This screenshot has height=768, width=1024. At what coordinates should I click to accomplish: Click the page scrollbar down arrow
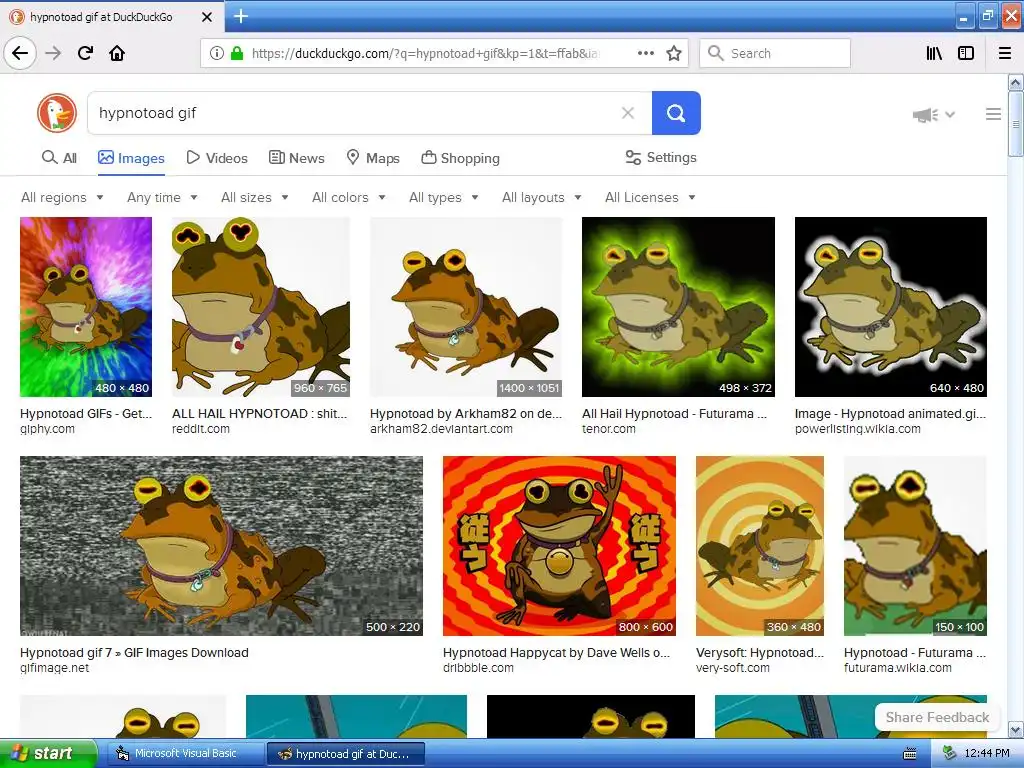[1015, 729]
